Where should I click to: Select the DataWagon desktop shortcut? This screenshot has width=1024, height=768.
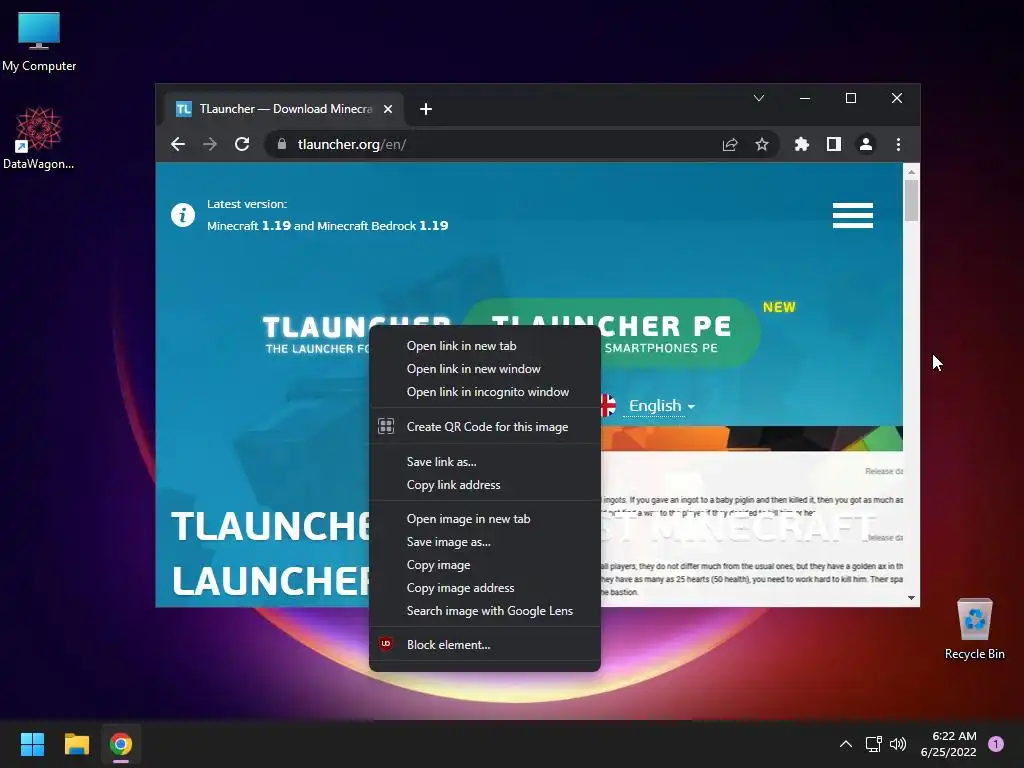tap(39, 138)
